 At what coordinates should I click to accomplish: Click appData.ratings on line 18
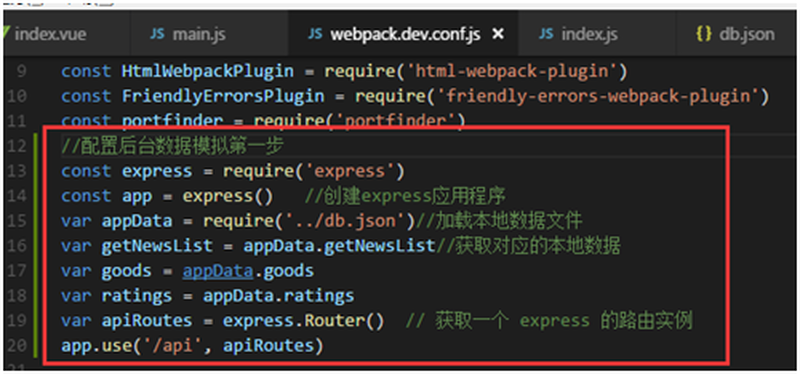[x=279, y=296]
